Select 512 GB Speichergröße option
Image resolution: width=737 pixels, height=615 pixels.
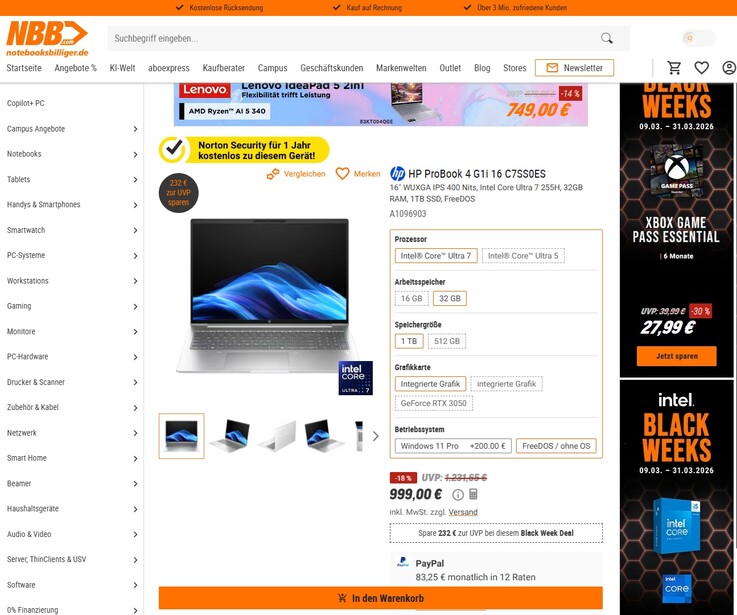pyautogui.click(x=447, y=341)
